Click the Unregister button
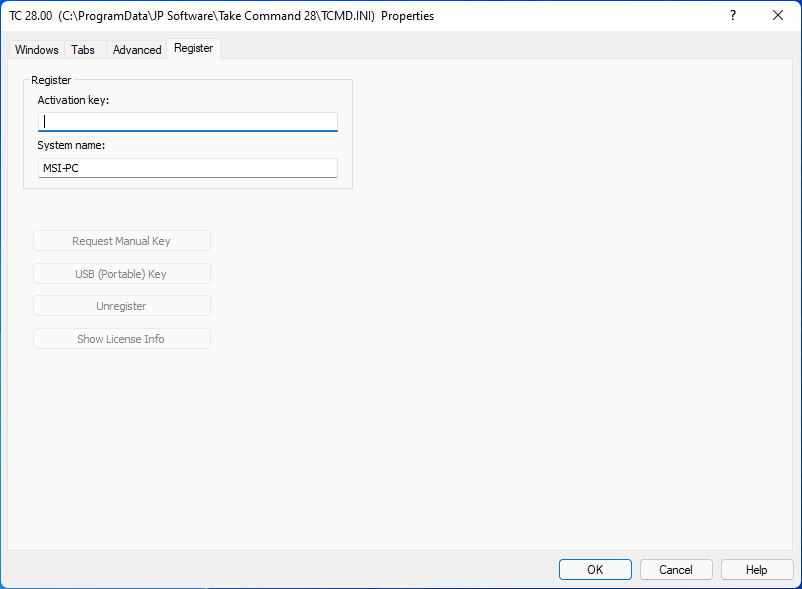 pyautogui.click(x=122, y=306)
